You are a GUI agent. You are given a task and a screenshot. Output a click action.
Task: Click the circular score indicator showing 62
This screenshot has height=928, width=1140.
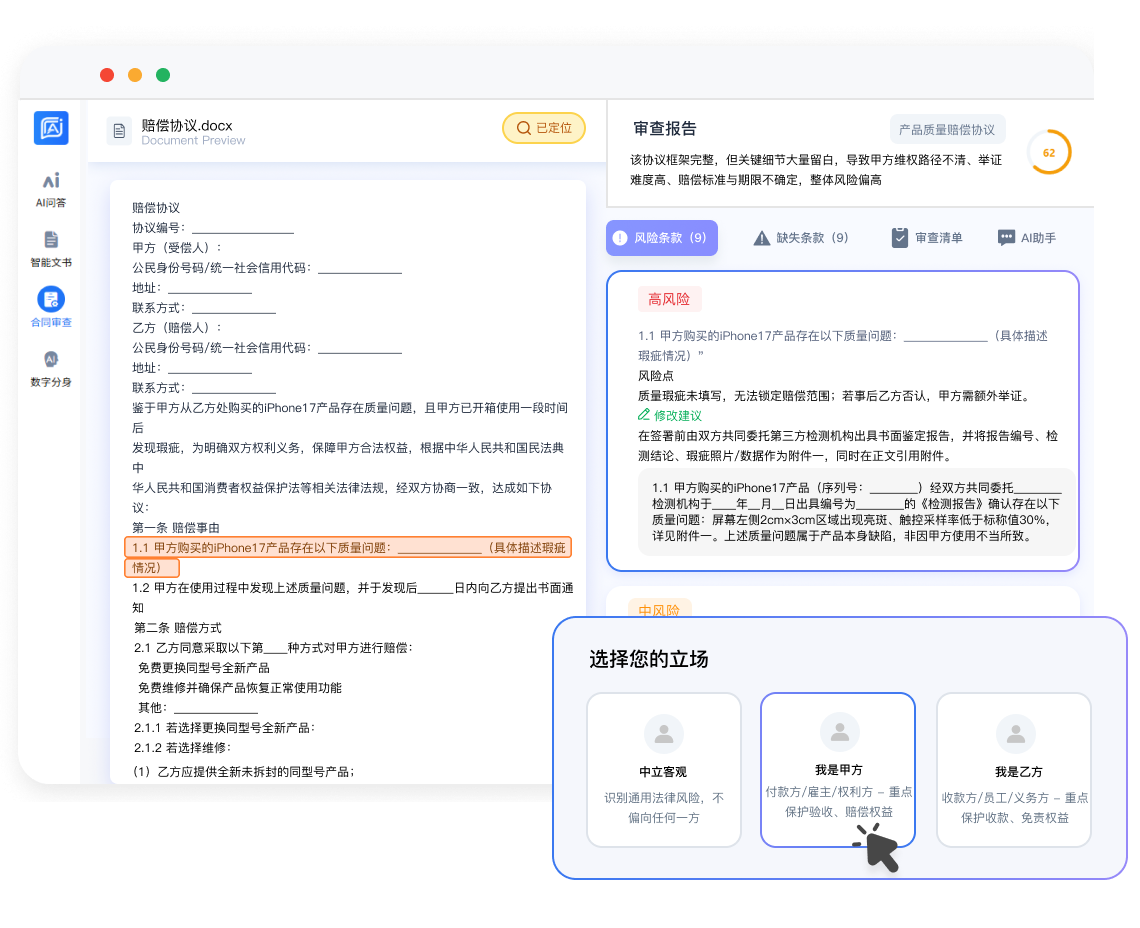point(1049,153)
